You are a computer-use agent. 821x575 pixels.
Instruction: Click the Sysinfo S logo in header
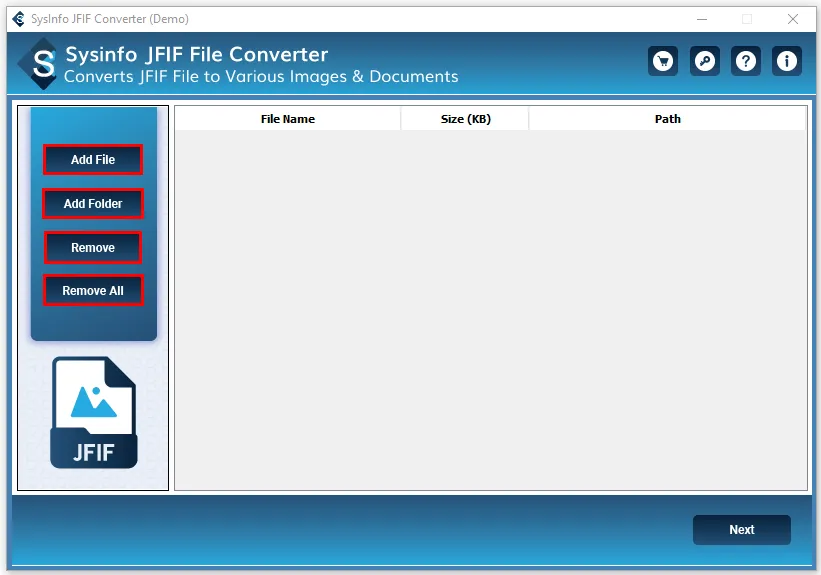[x=39, y=64]
